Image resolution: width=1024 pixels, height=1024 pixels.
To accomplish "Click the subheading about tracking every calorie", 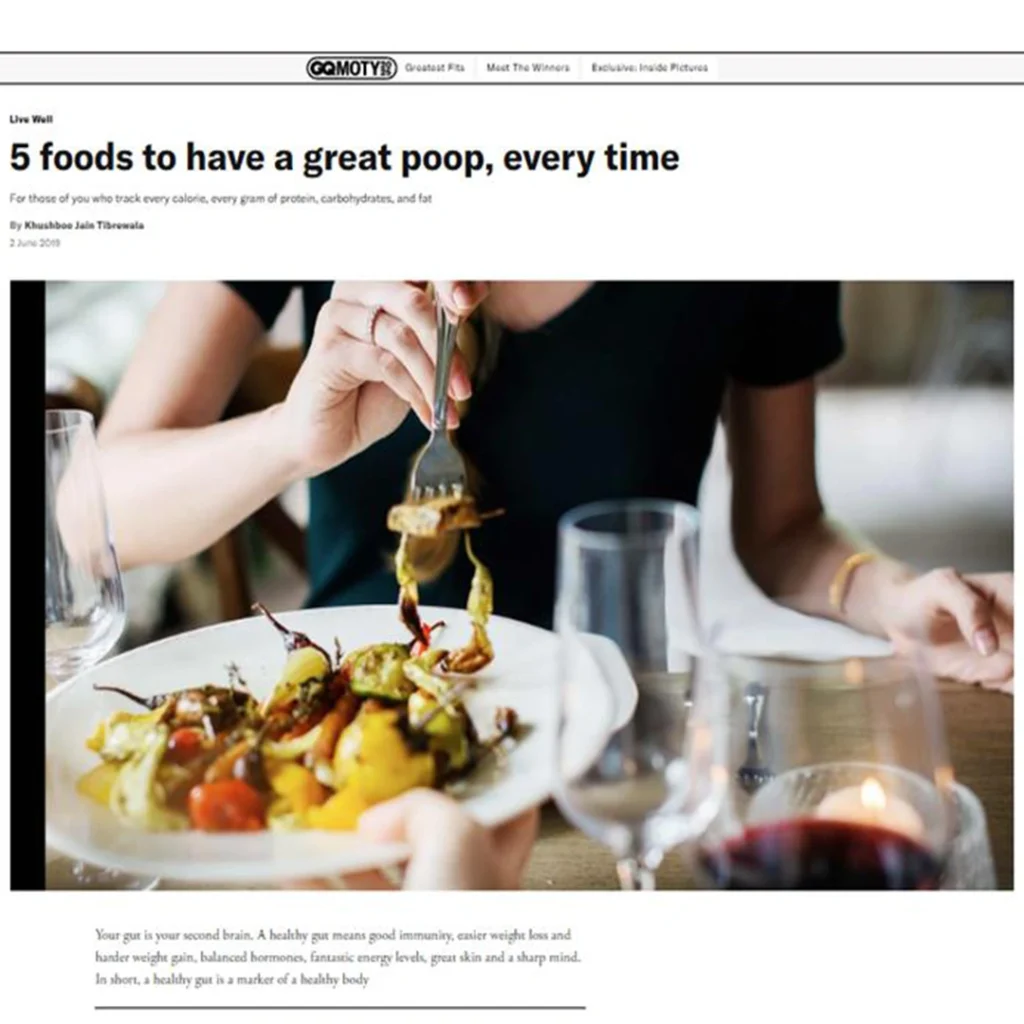I will pos(221,199).
